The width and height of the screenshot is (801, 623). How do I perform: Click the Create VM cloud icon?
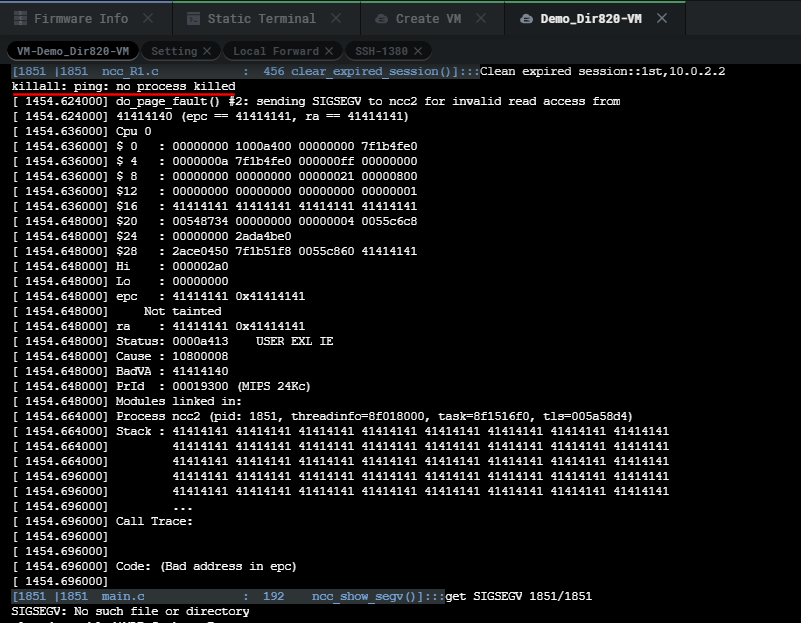click(x=381, y=19)
